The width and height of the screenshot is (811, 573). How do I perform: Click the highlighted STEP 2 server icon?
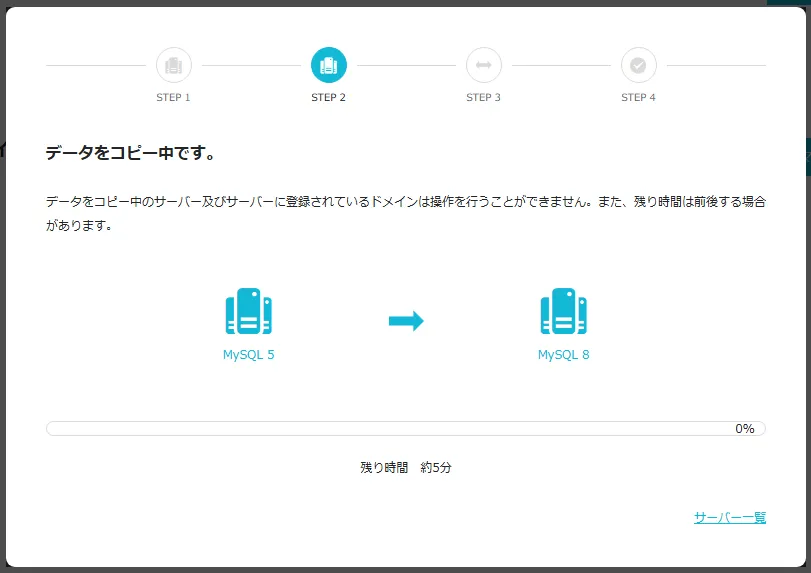328,65
